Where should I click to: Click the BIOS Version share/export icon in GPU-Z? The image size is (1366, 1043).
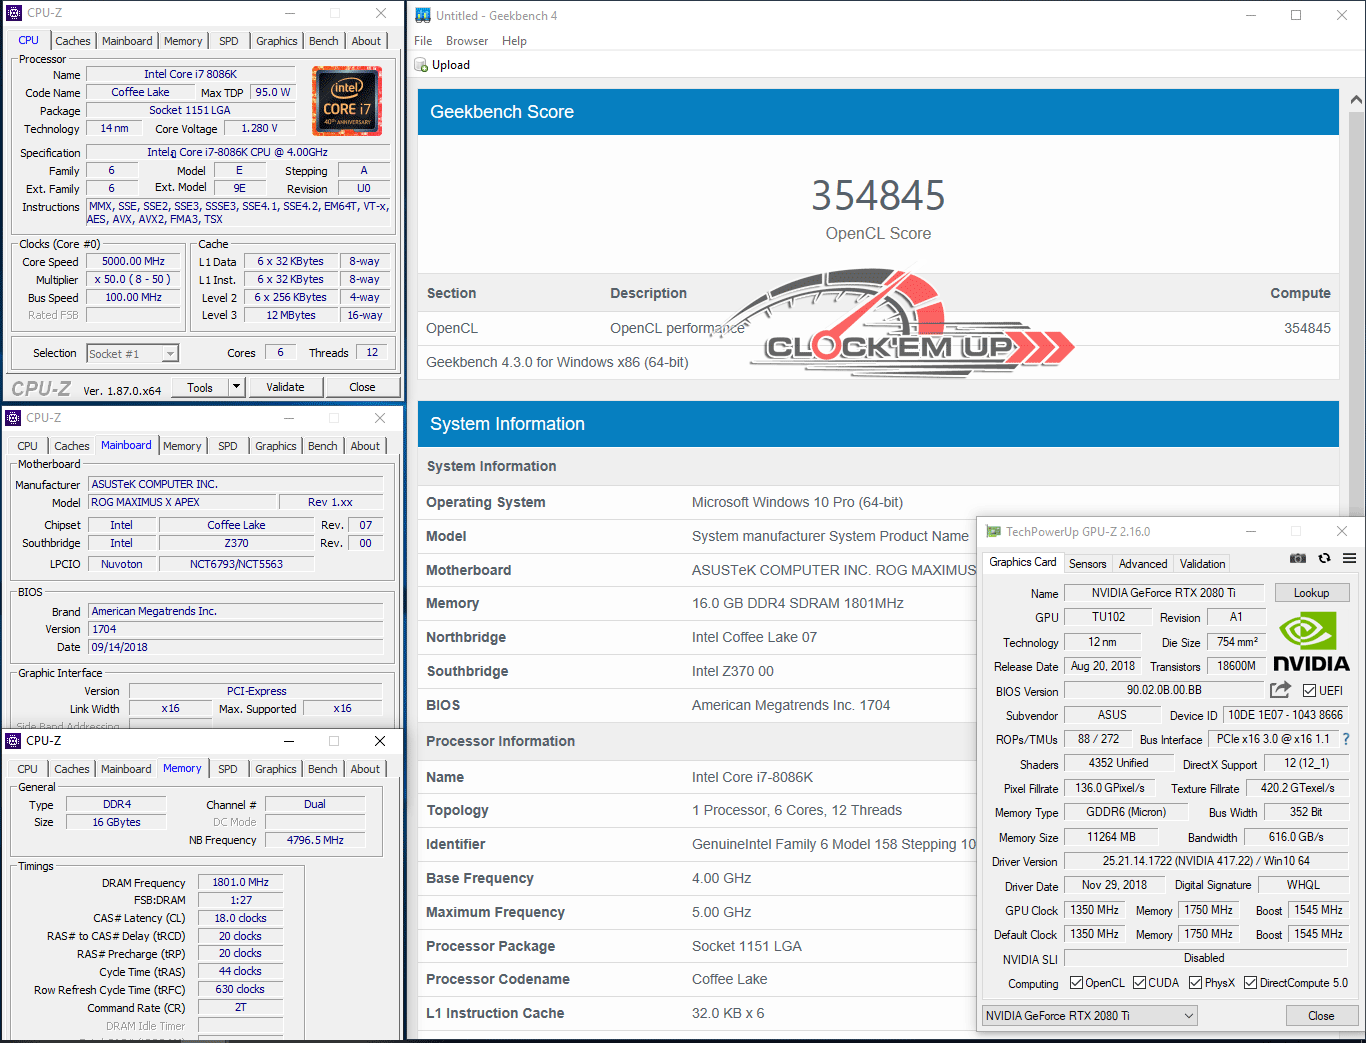click(1280, 690)
